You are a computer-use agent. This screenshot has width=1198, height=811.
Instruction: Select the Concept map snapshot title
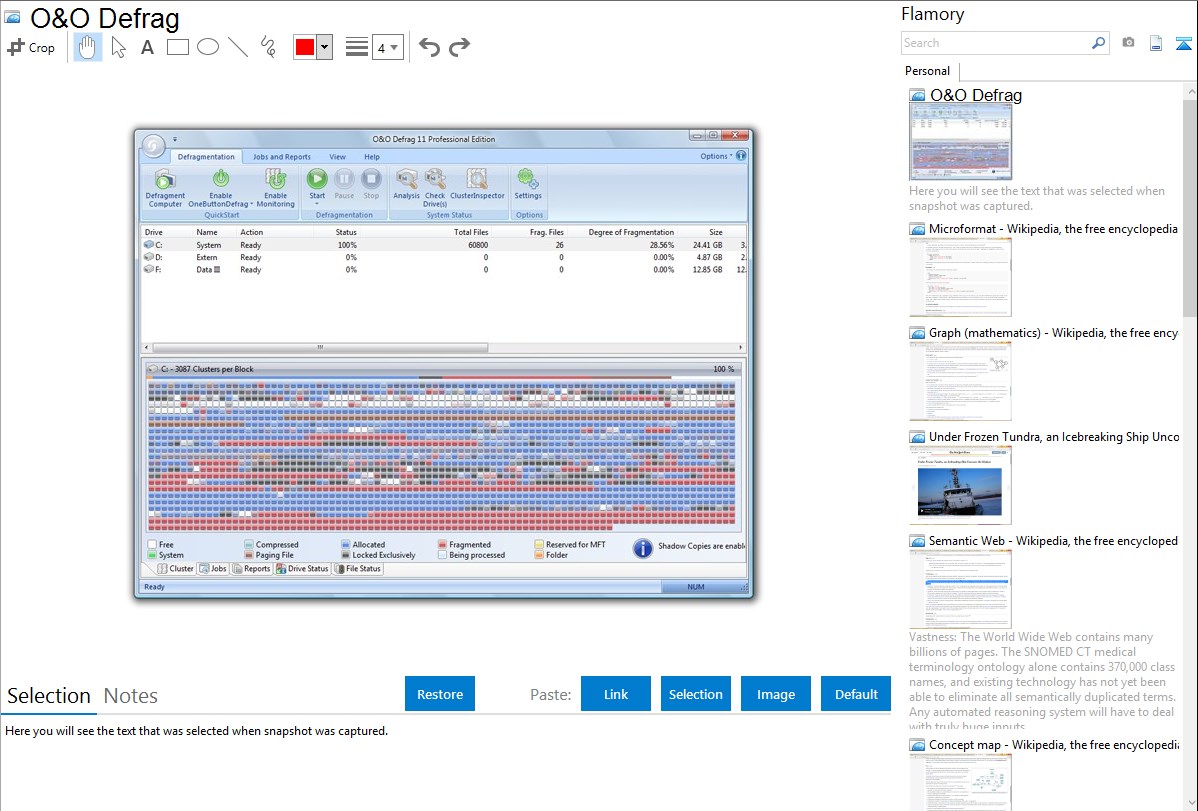click(x=1052, y=744)
